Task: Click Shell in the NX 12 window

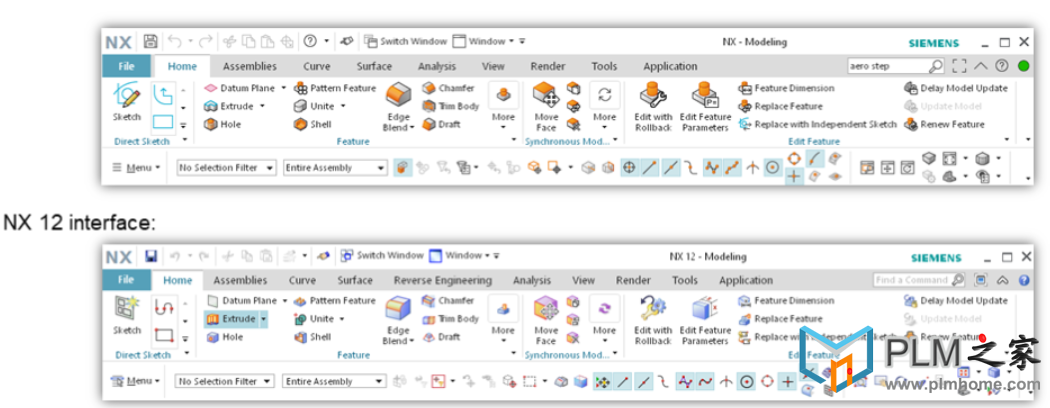Action: coord(312,337)
